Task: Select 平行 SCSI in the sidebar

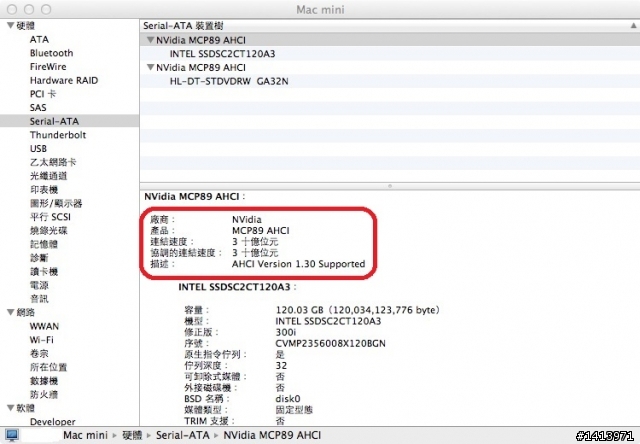Action: point(50,217)
